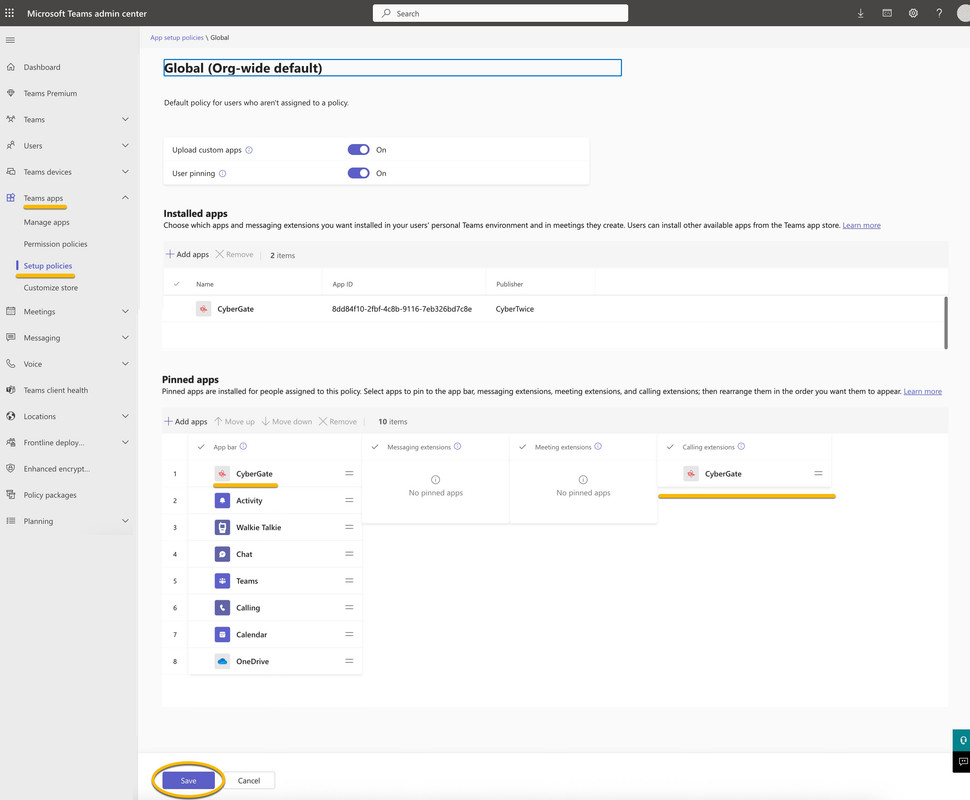The image size is (970, 800).
Task: Click Add apps under Installed apps
Action: 187,254
